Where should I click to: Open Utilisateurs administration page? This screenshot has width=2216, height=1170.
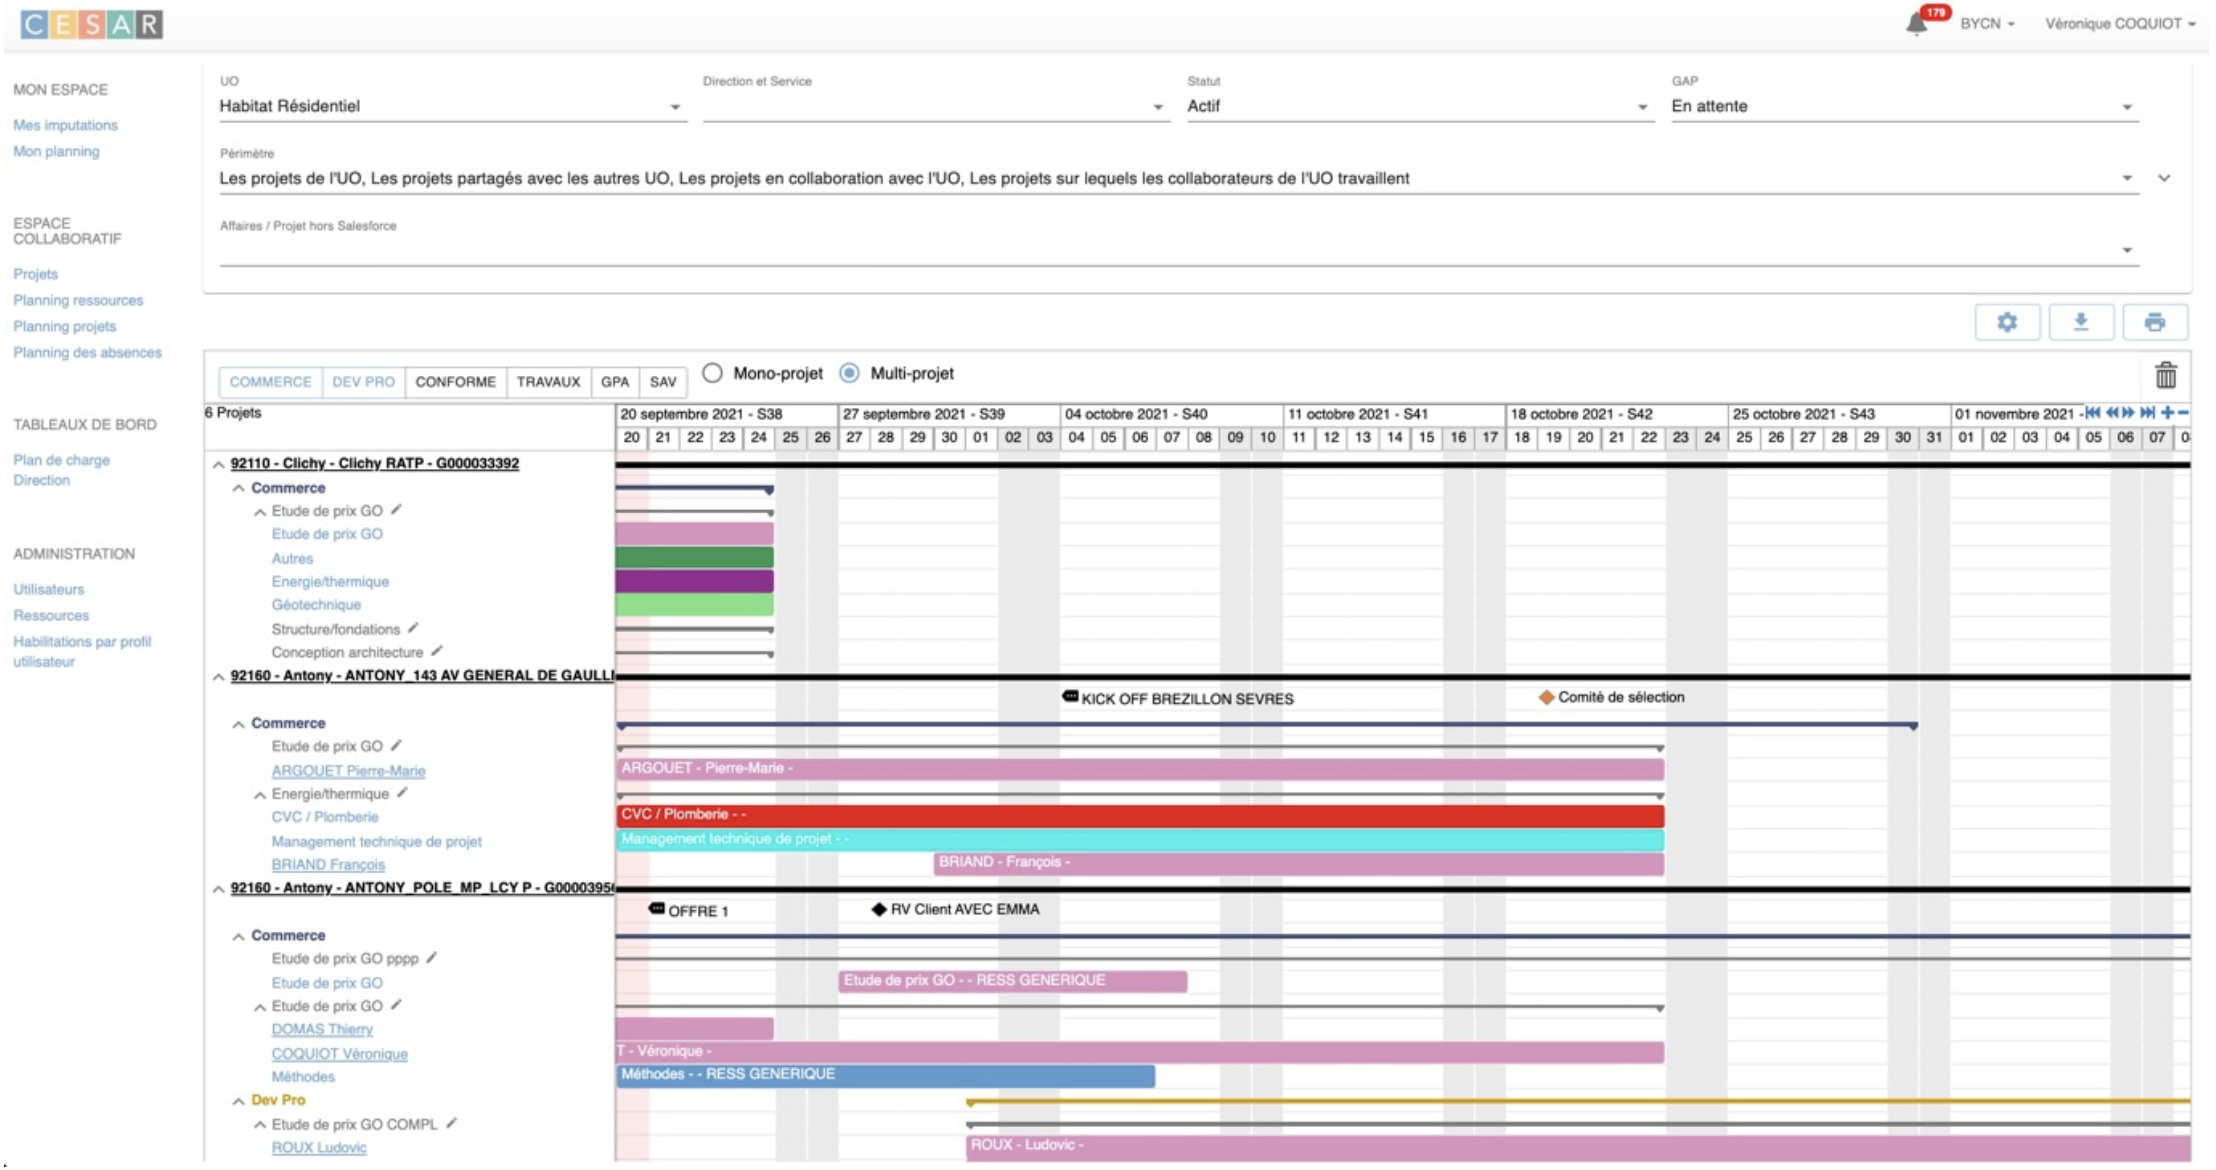pyautogui.click(x=48, y=589)
